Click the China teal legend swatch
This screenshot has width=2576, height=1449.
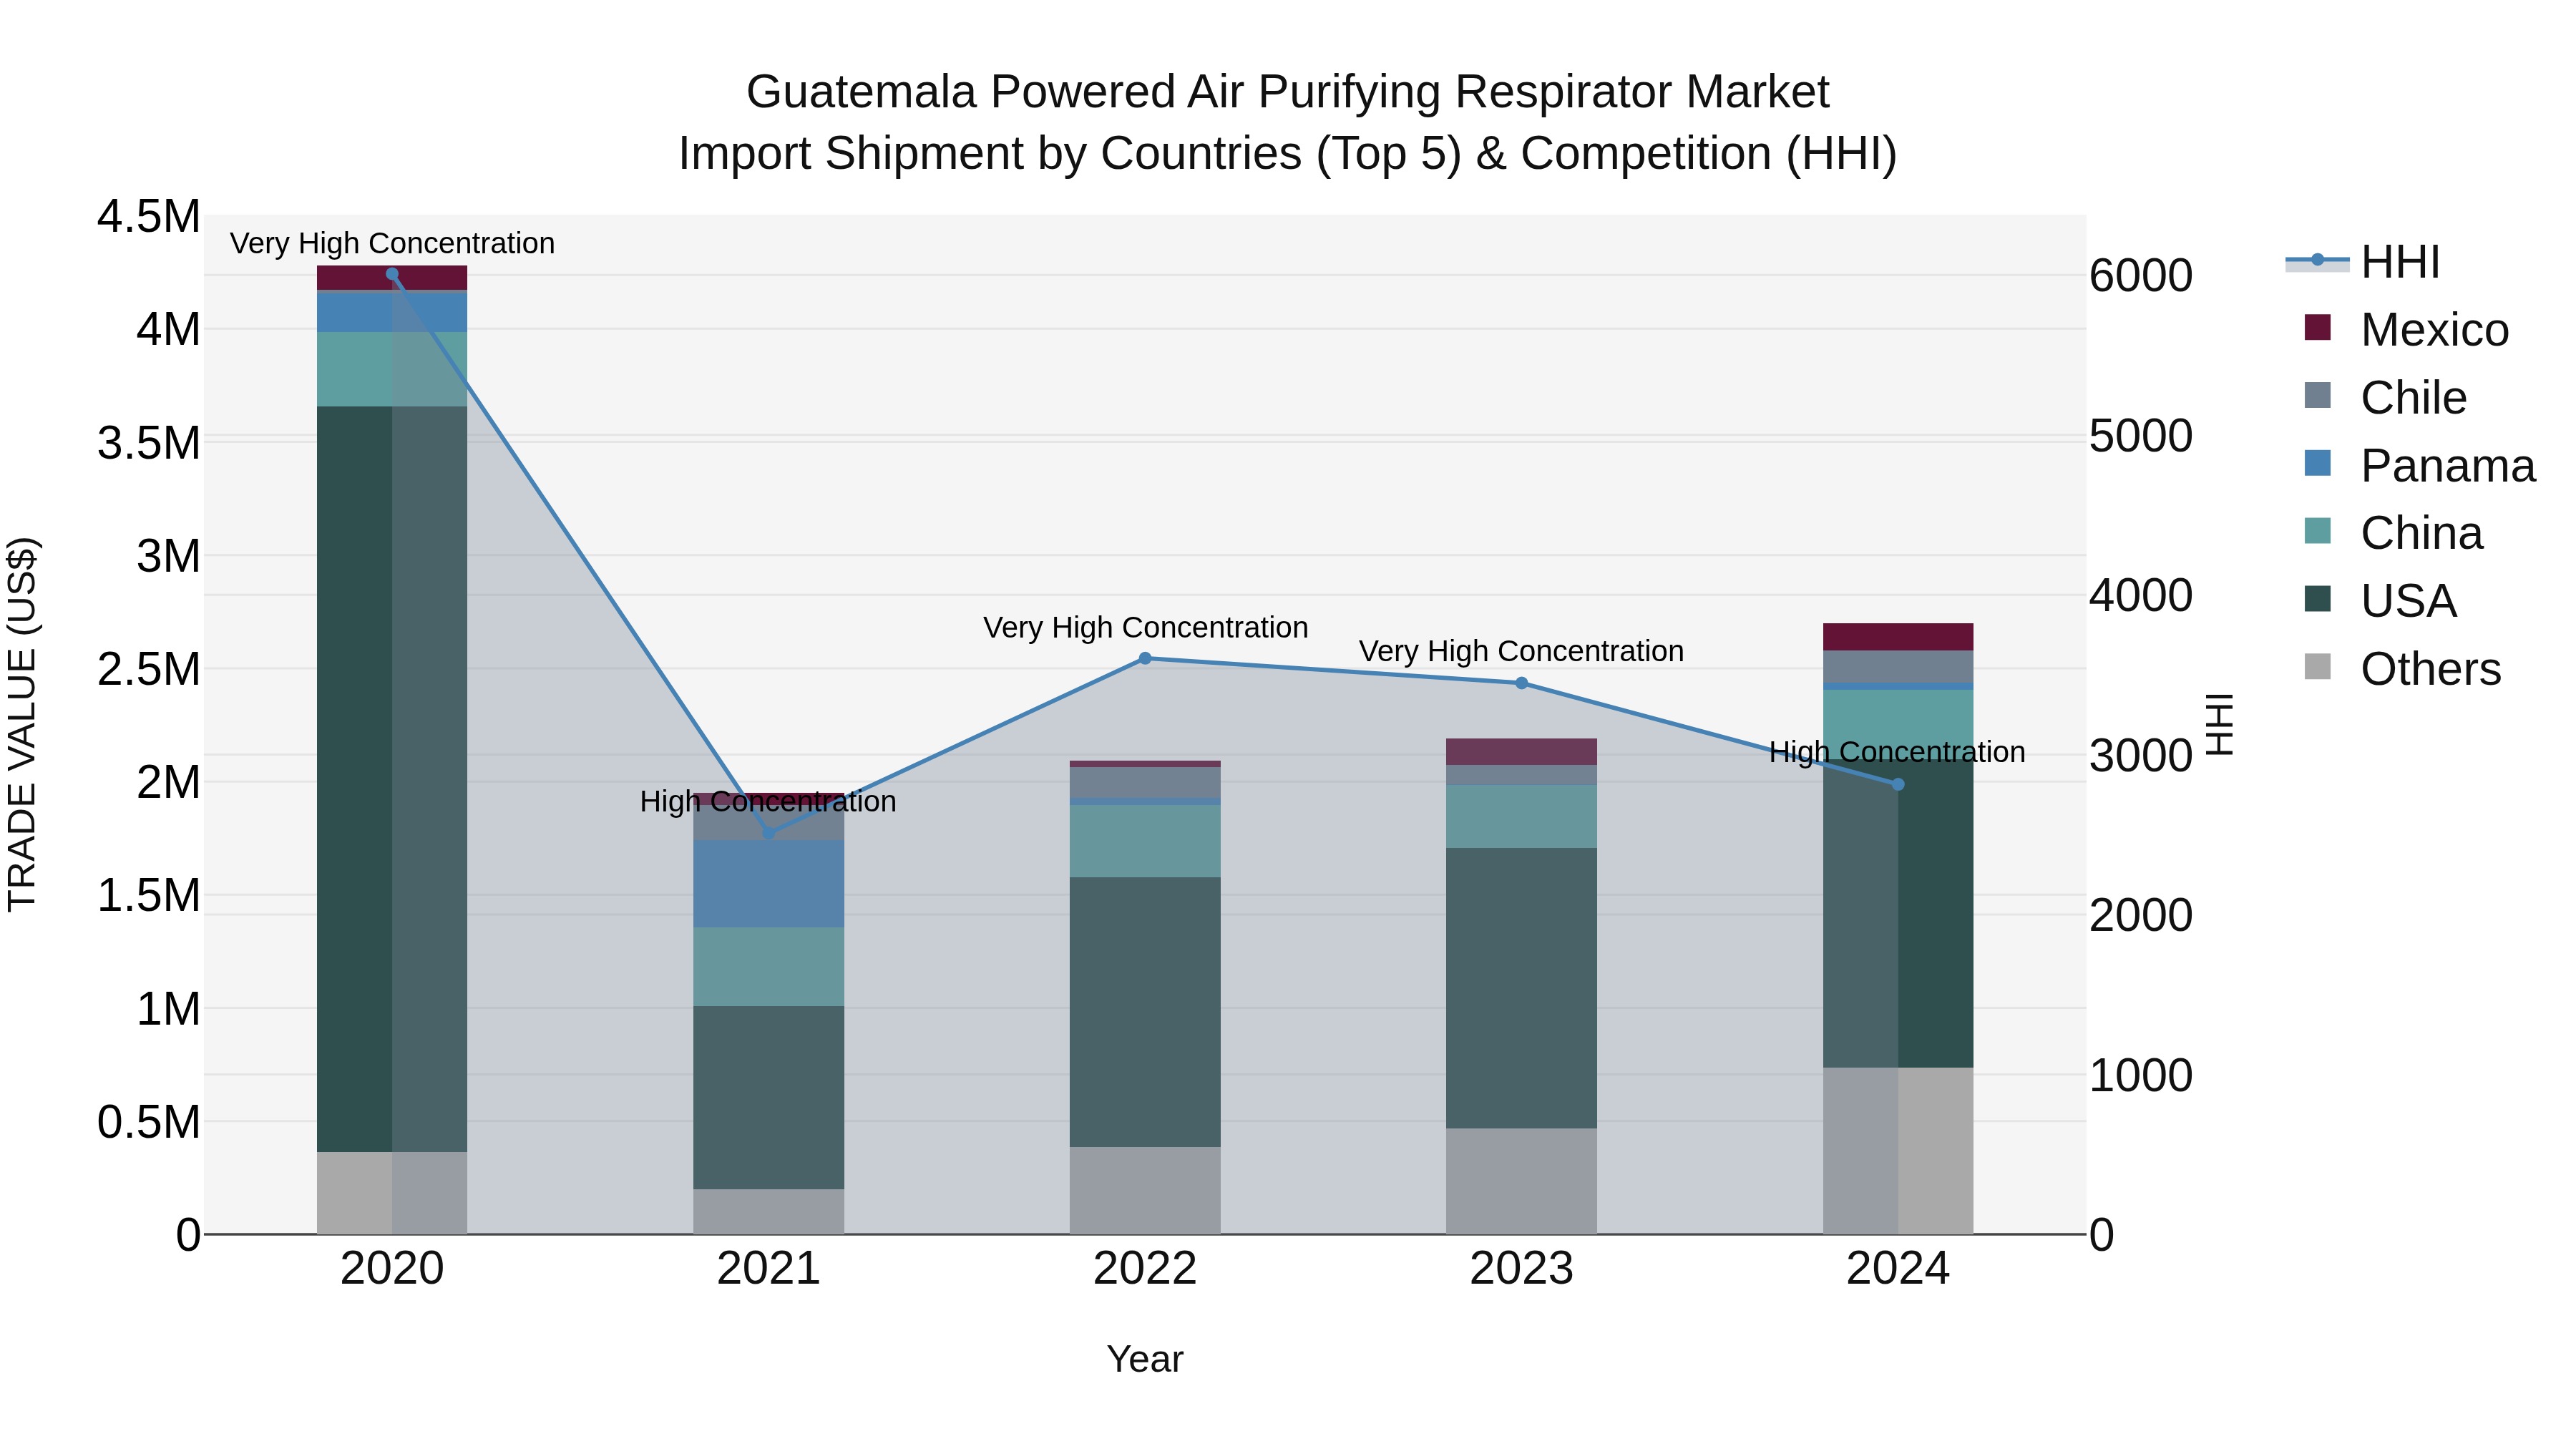coord(2317,531)
